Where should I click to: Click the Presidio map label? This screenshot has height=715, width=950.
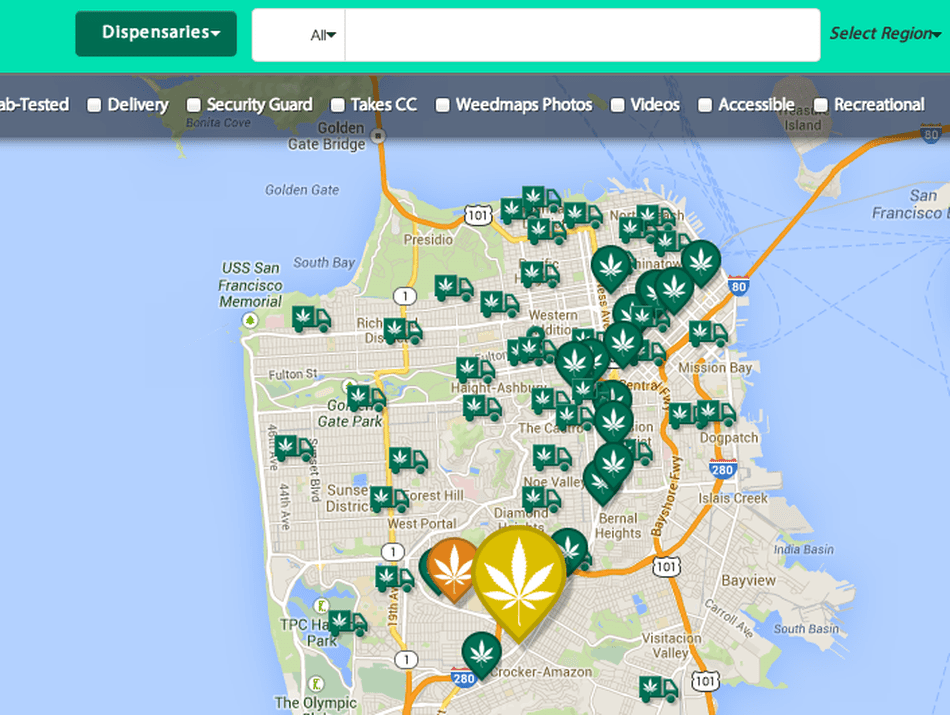(x=428, y=240)
